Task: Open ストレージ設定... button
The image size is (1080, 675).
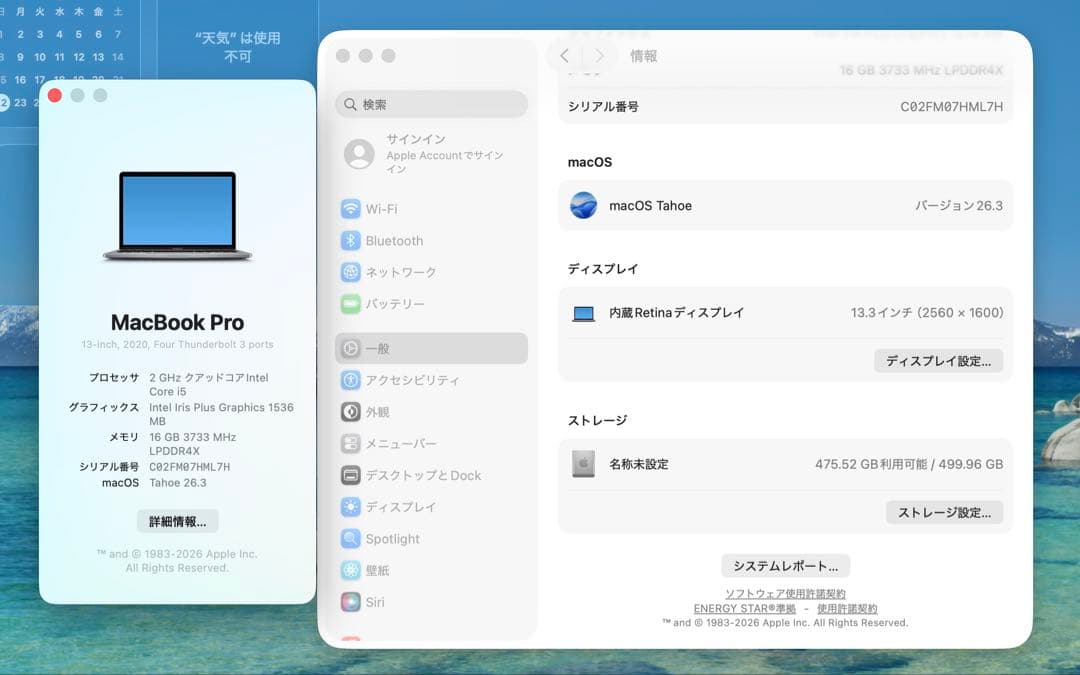Action: [x=944, y=512]
